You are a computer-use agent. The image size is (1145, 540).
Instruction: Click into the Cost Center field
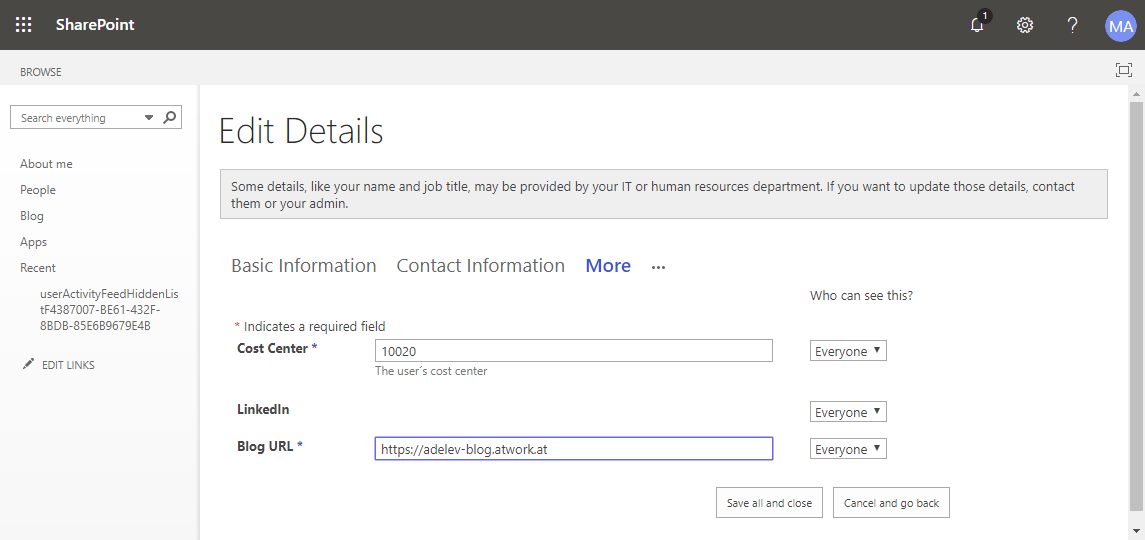(573, 351)
